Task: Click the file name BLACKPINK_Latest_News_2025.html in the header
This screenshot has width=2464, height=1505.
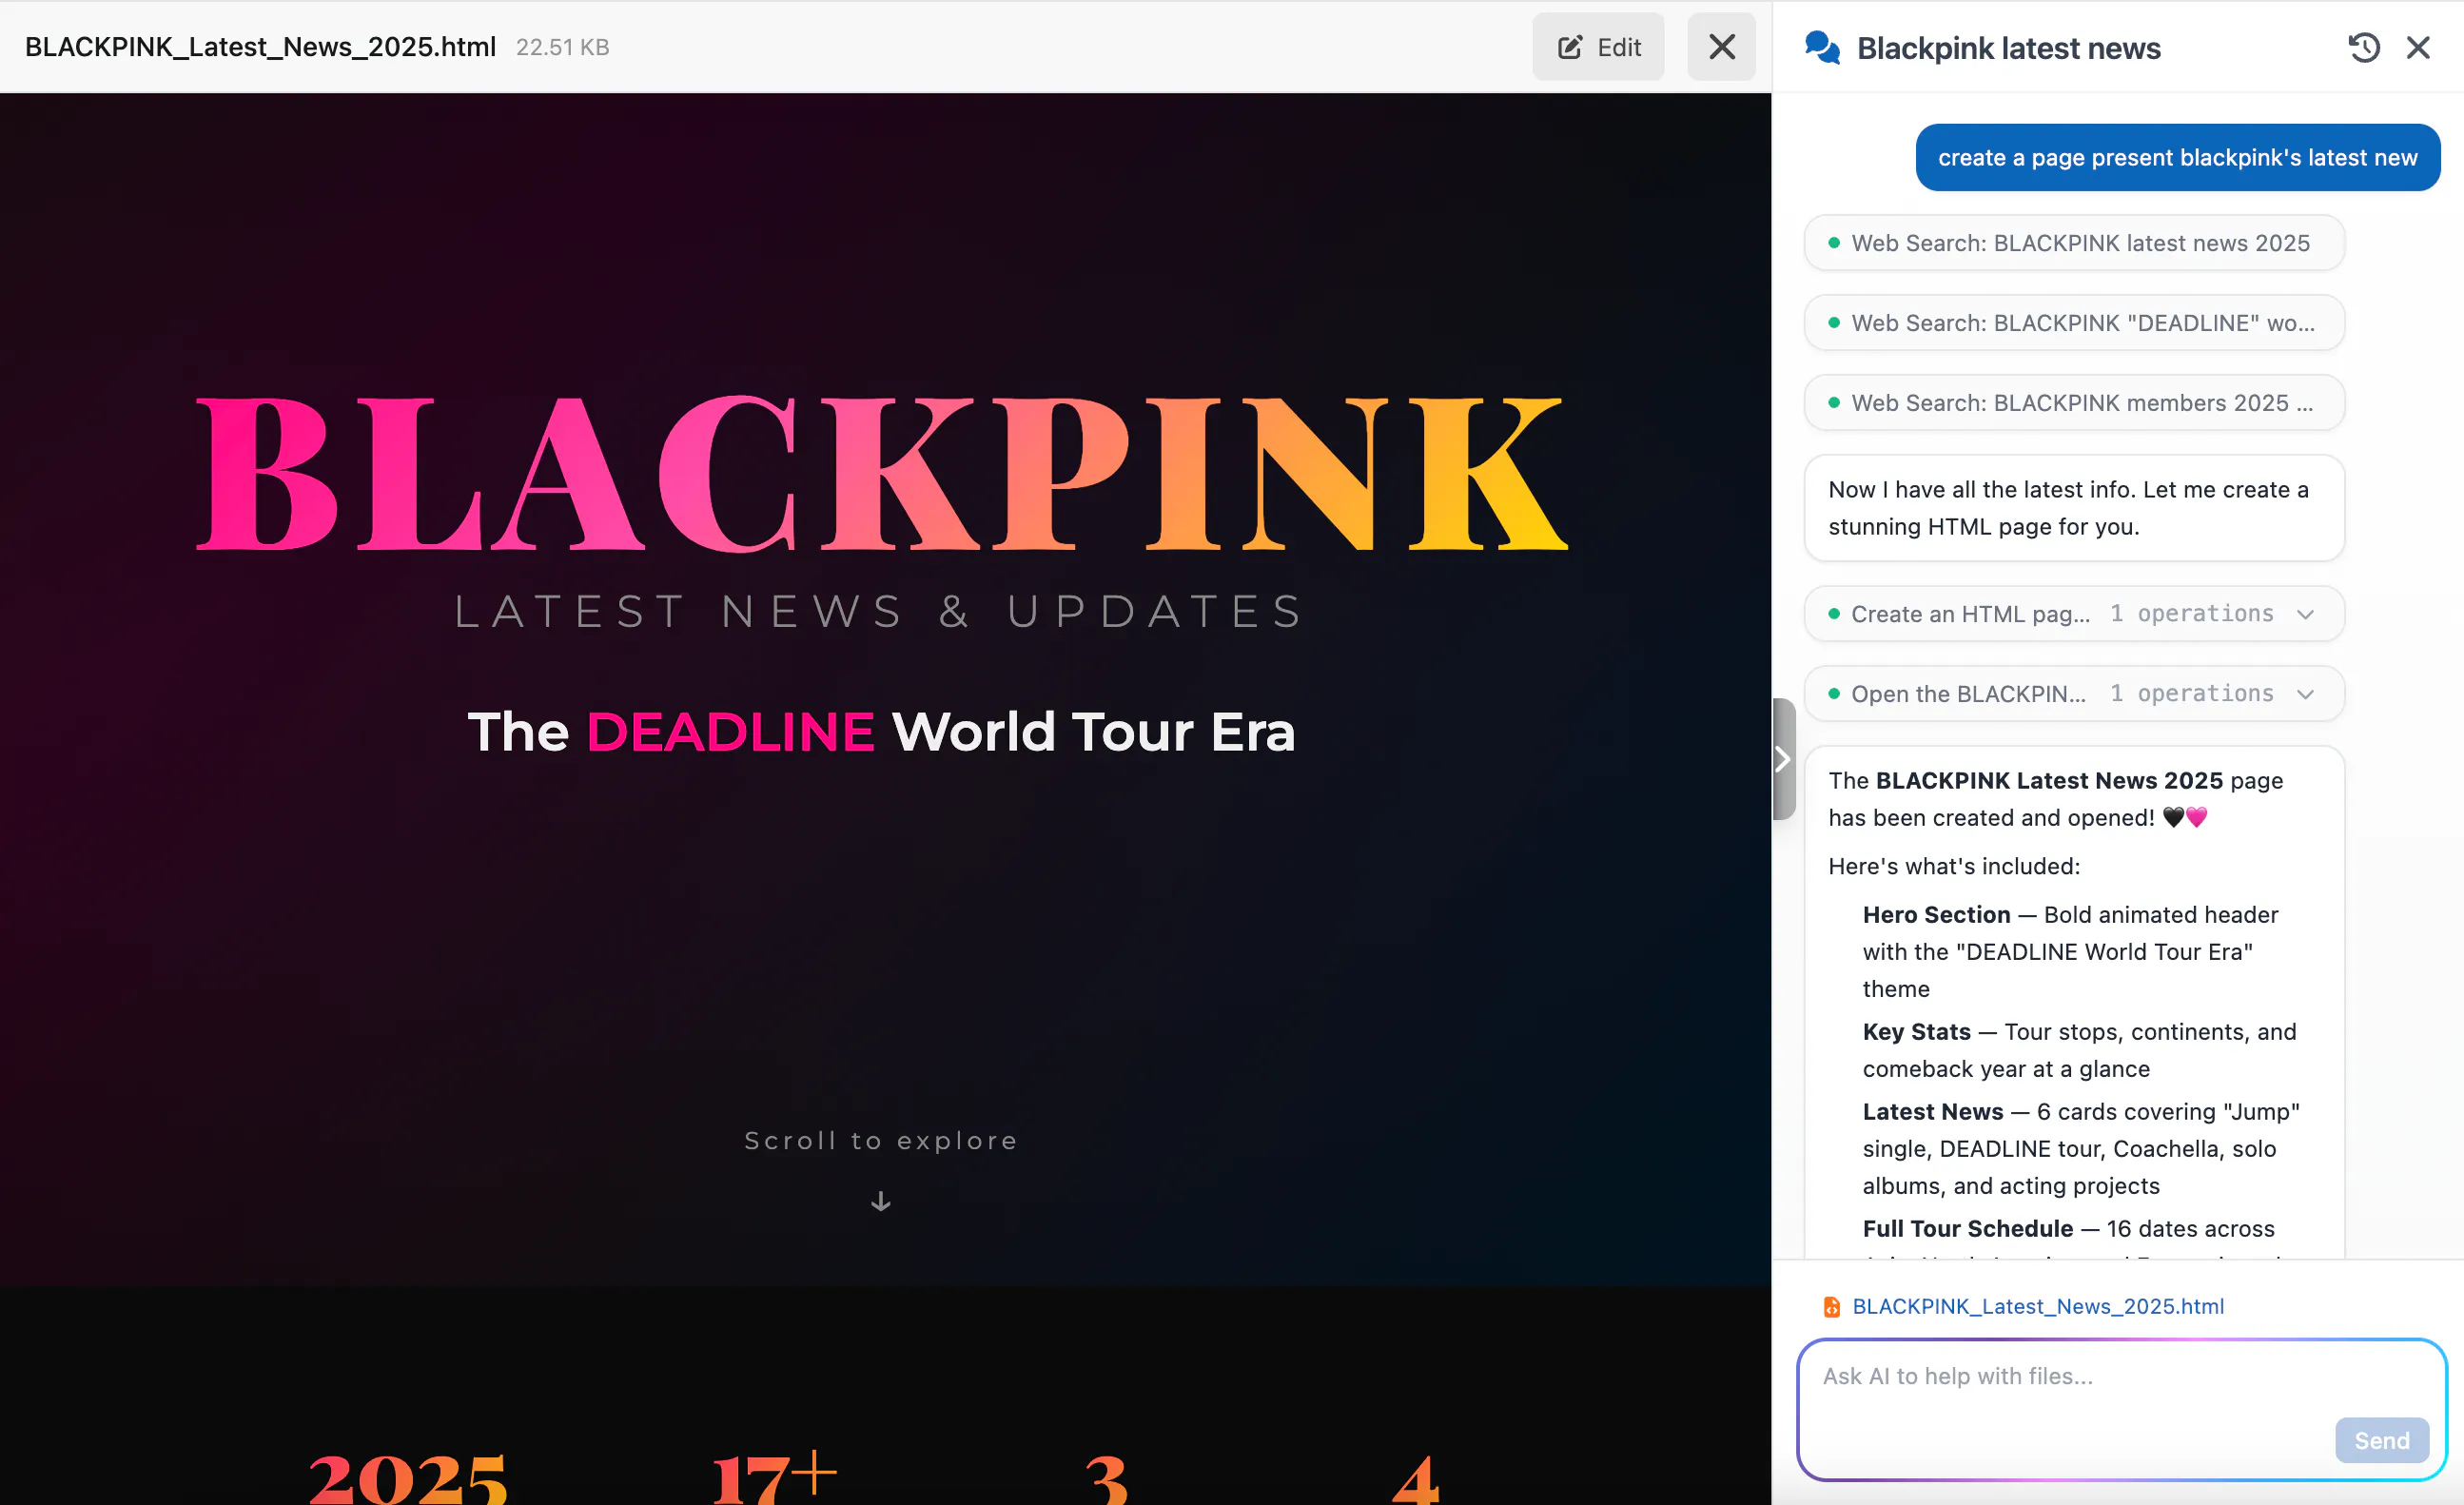Action: coord(260,47)
